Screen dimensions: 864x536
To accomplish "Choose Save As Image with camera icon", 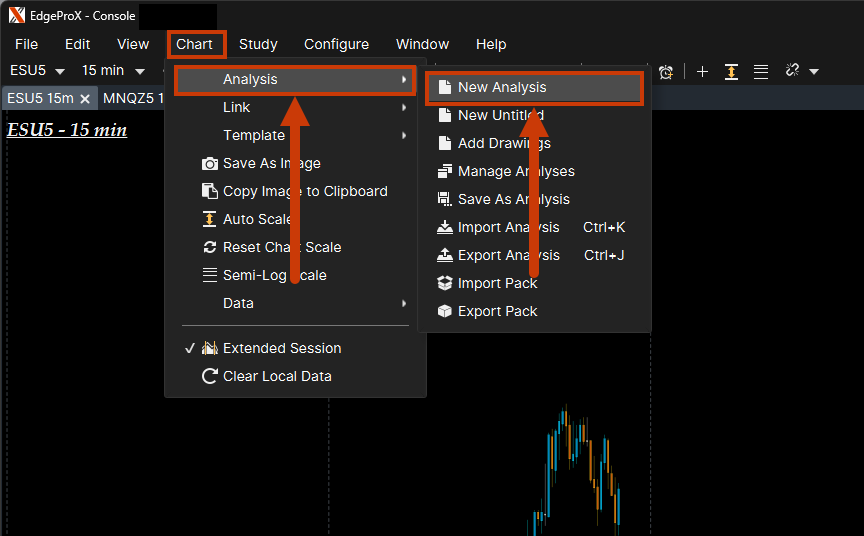I will tap(271, 163).
